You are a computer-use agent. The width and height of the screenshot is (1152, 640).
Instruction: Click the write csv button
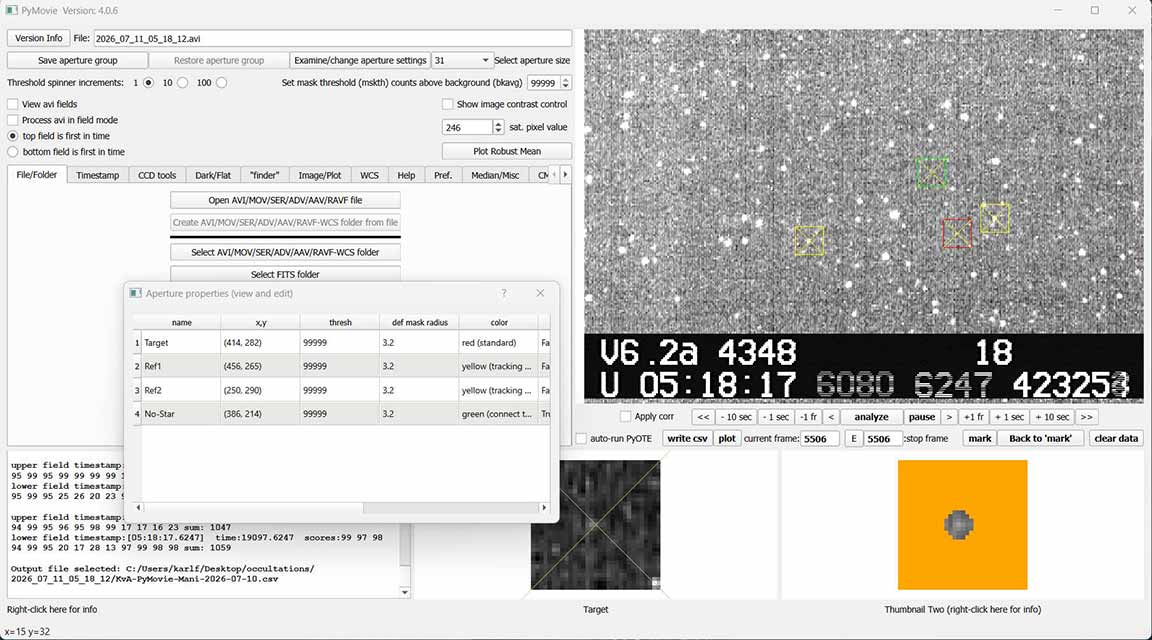(687, 439)
